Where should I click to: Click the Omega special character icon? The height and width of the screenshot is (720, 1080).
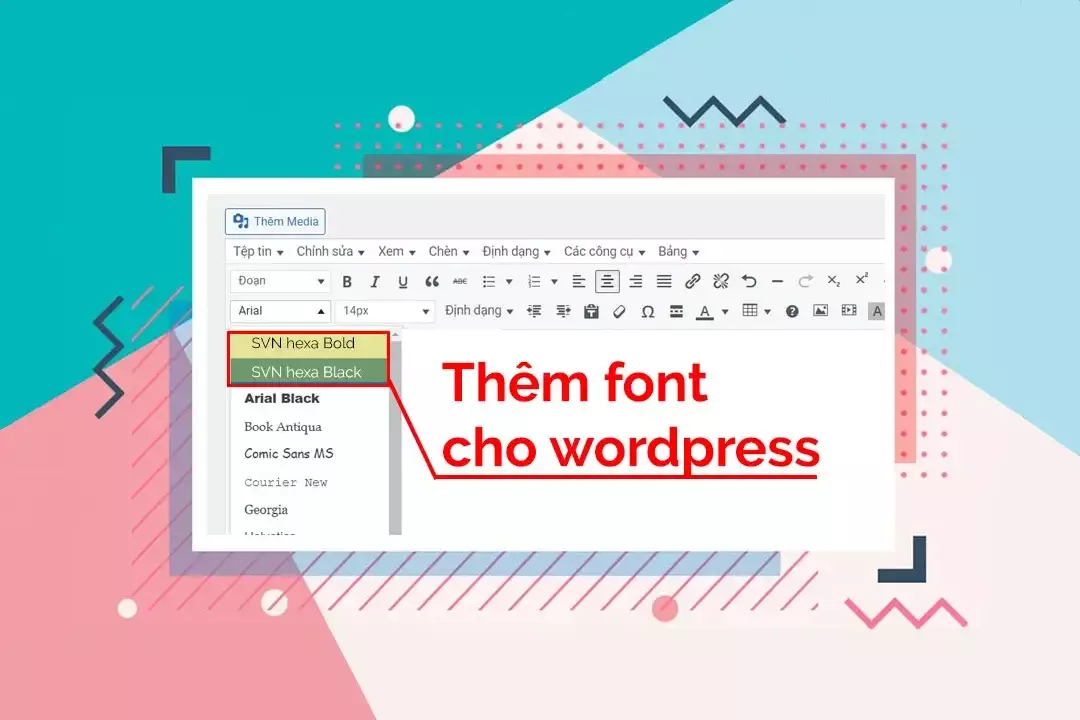[x=647, y=312]
